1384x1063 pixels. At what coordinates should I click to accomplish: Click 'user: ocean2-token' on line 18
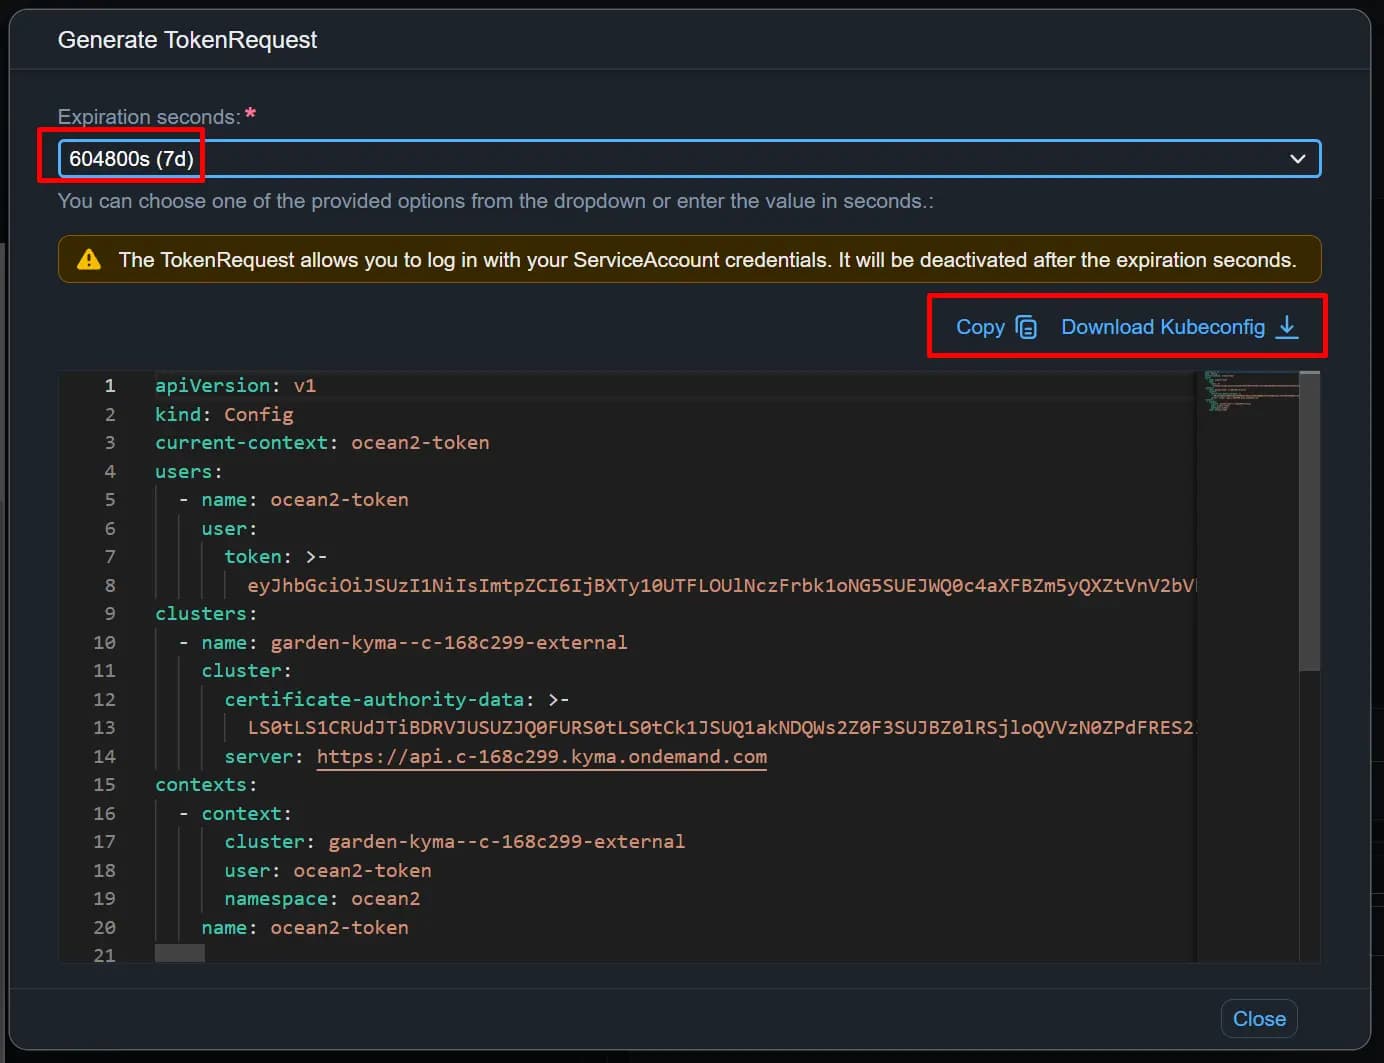pos(328,871)
